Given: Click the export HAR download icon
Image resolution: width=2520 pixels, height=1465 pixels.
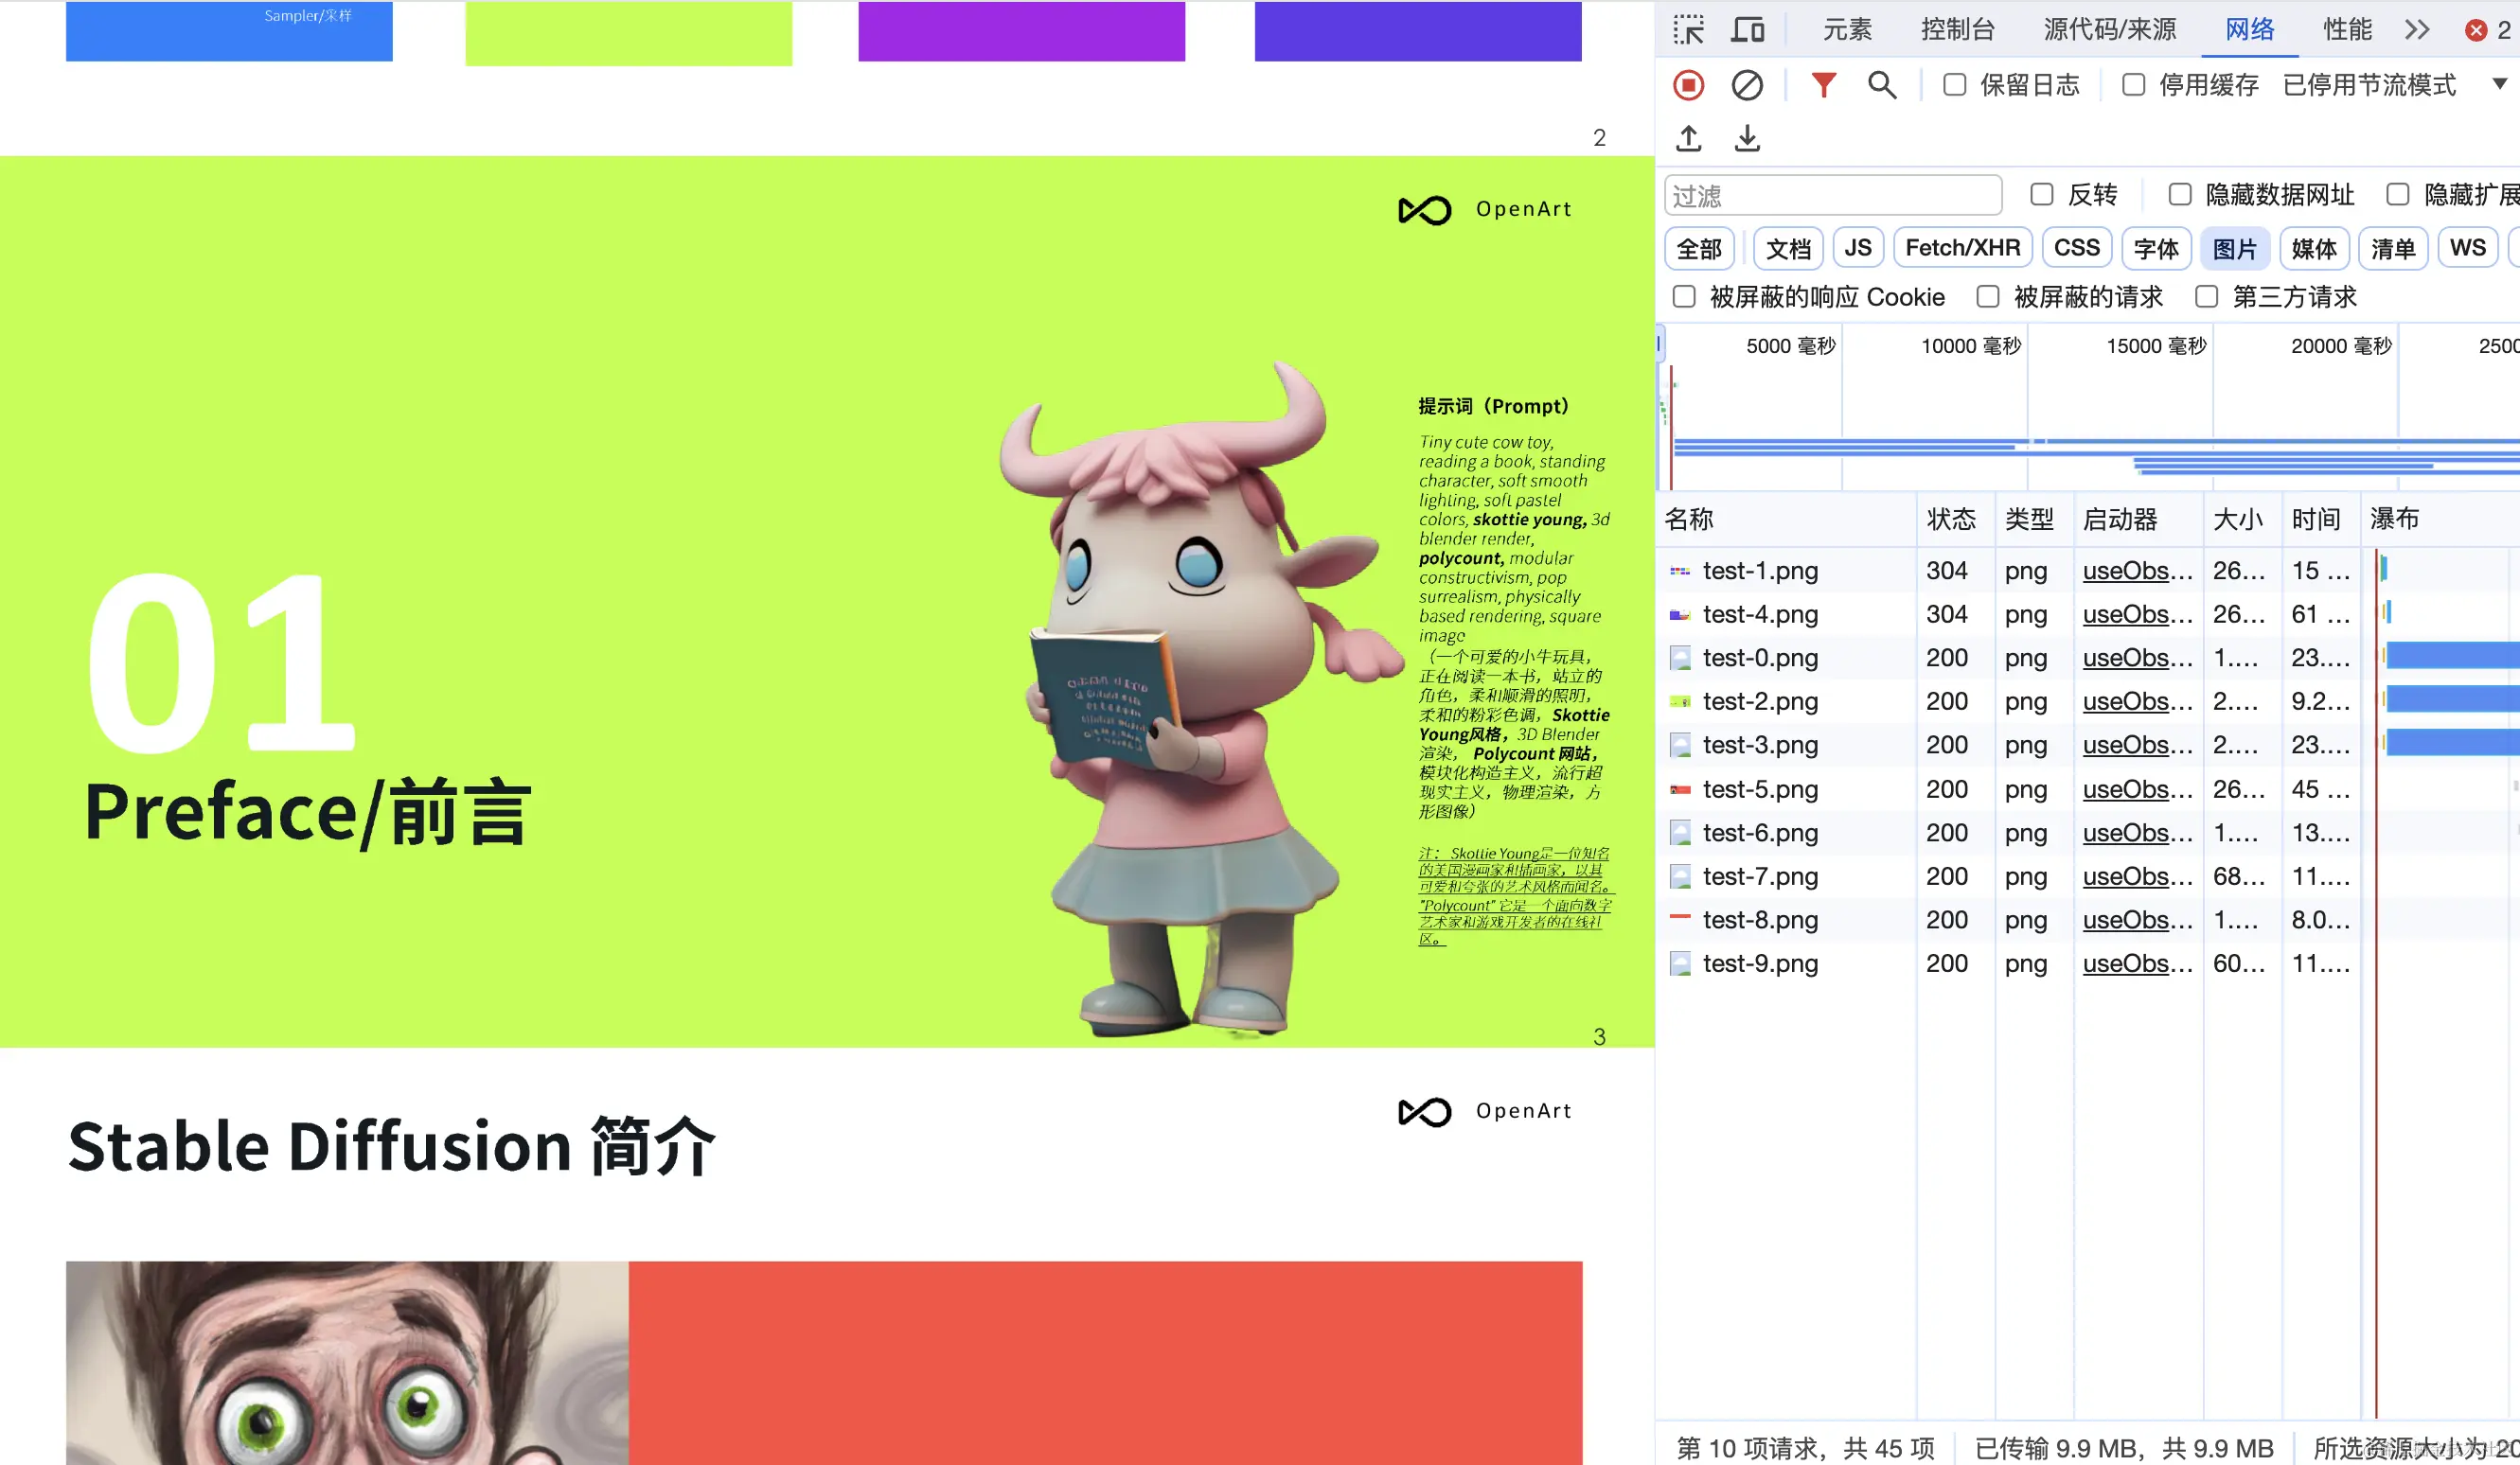Looking at the screenshot, I should (1747, 138).
